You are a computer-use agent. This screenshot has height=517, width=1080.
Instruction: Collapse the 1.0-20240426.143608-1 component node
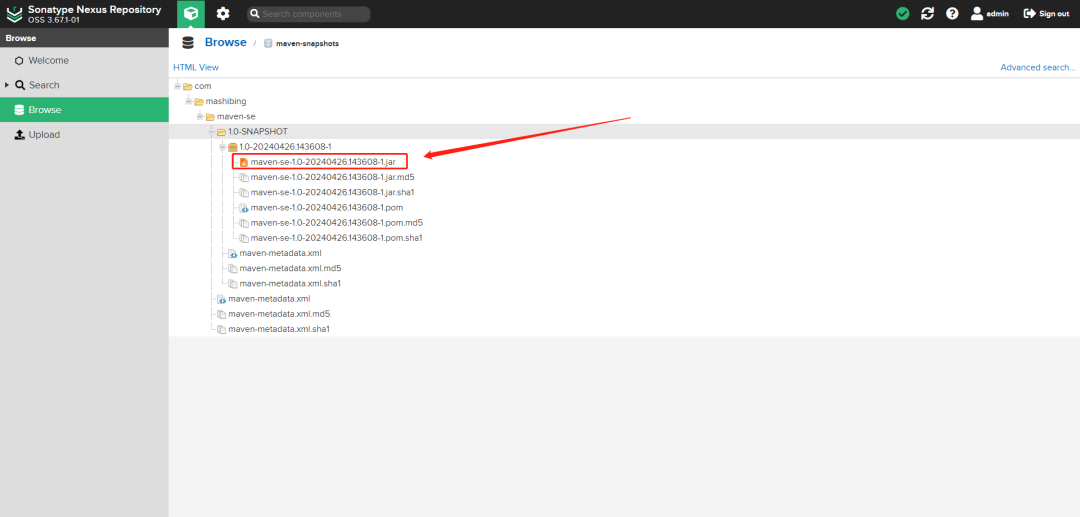[x=222, y=147]
